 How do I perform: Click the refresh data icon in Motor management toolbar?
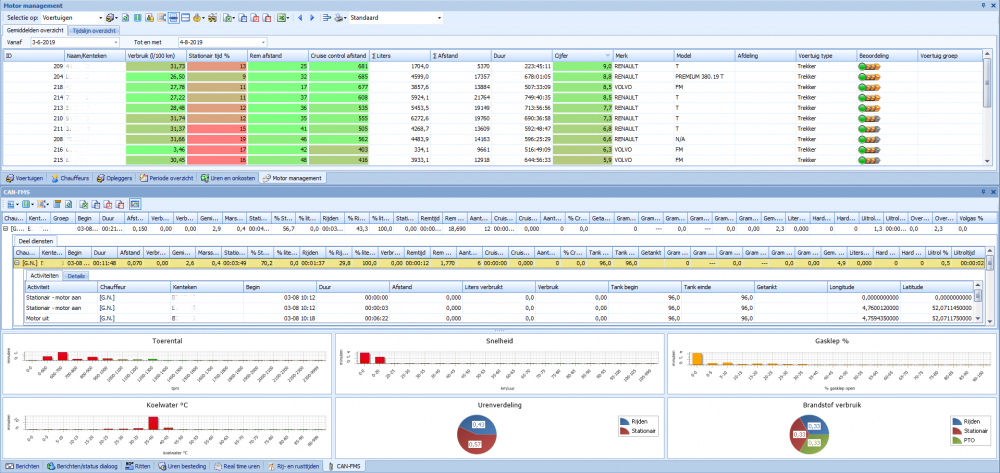[x=126, y=18]
